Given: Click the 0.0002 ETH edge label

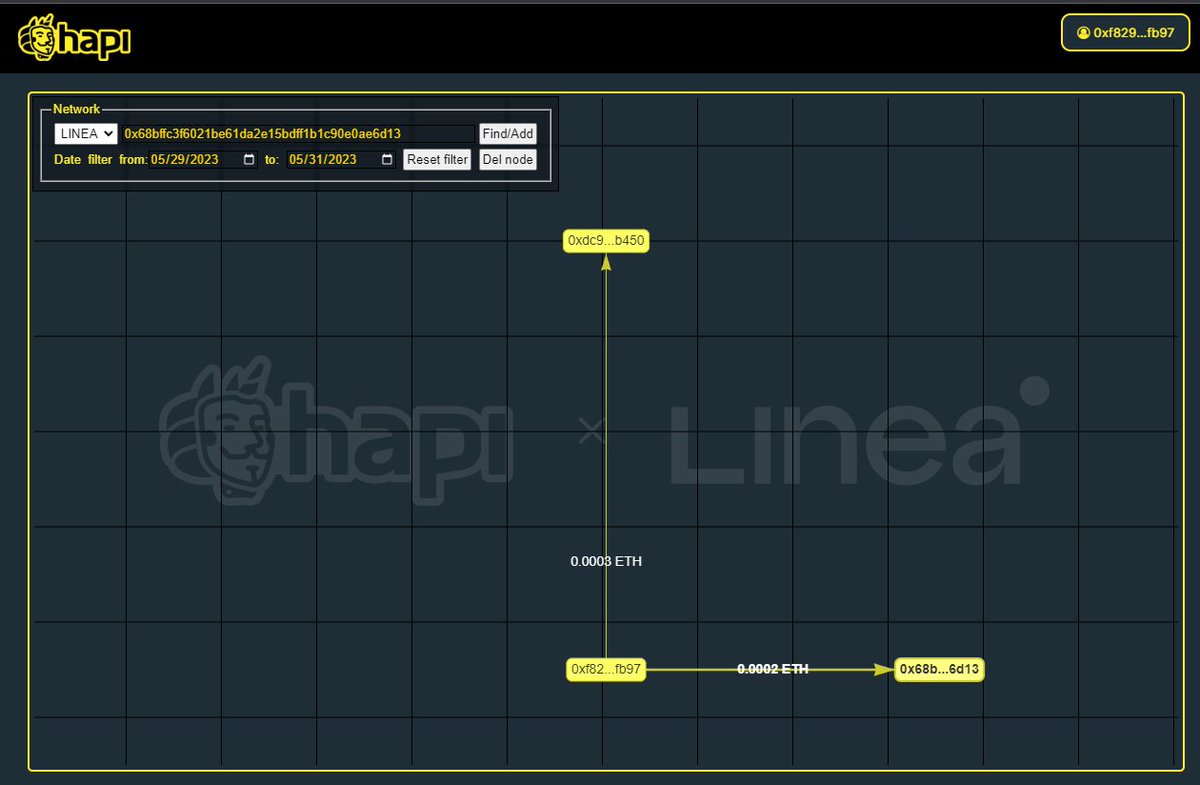Looking at the screenshot, I should tap(772, 669).
